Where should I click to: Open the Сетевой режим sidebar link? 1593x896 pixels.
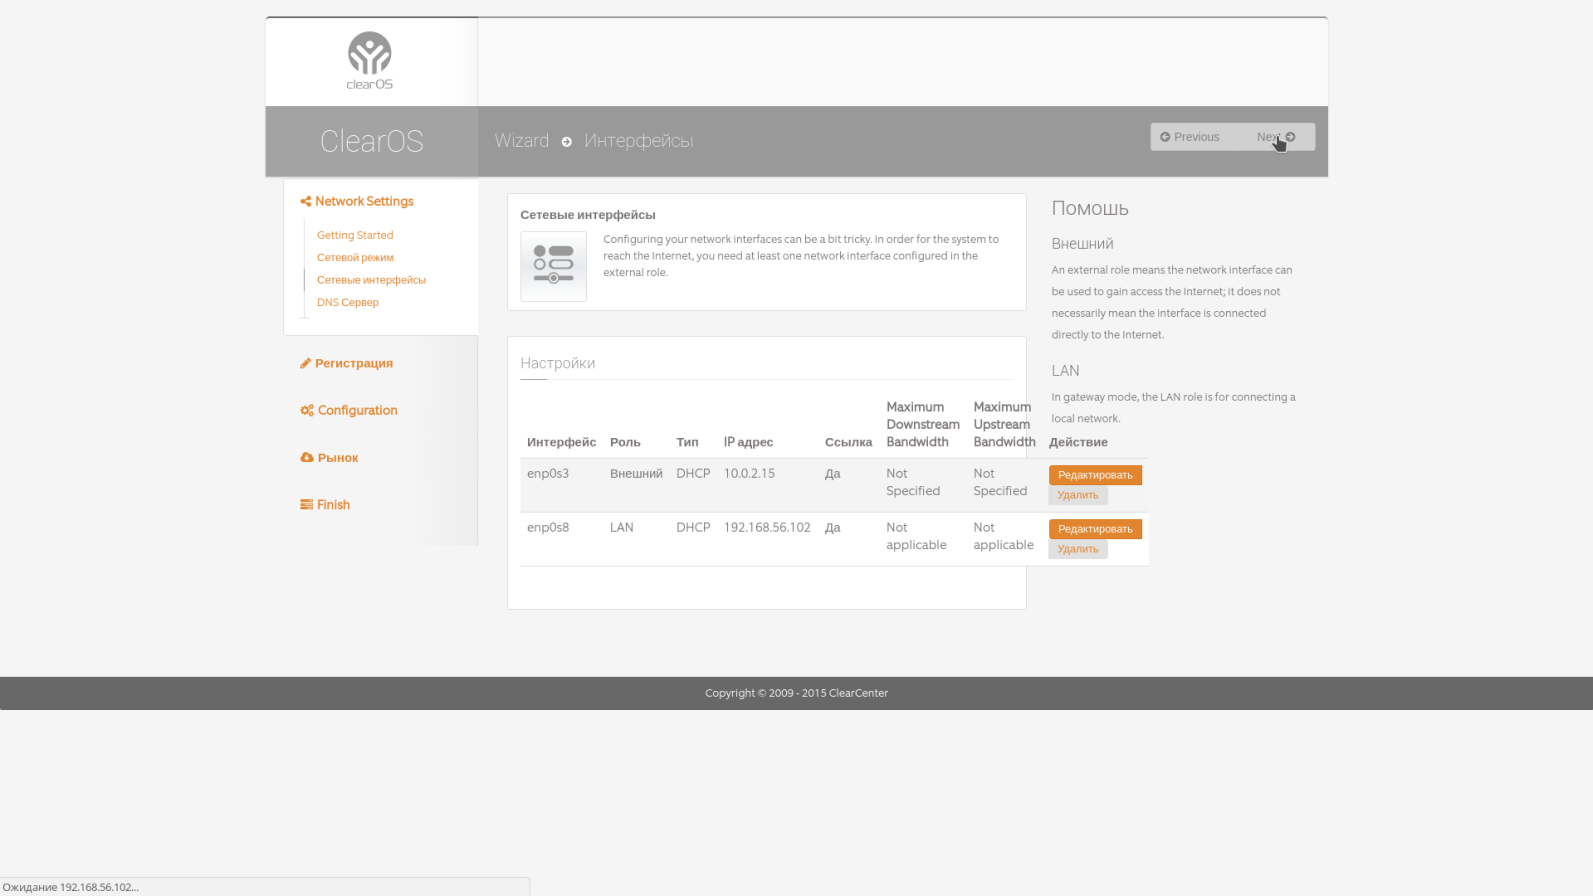(355, 257)
